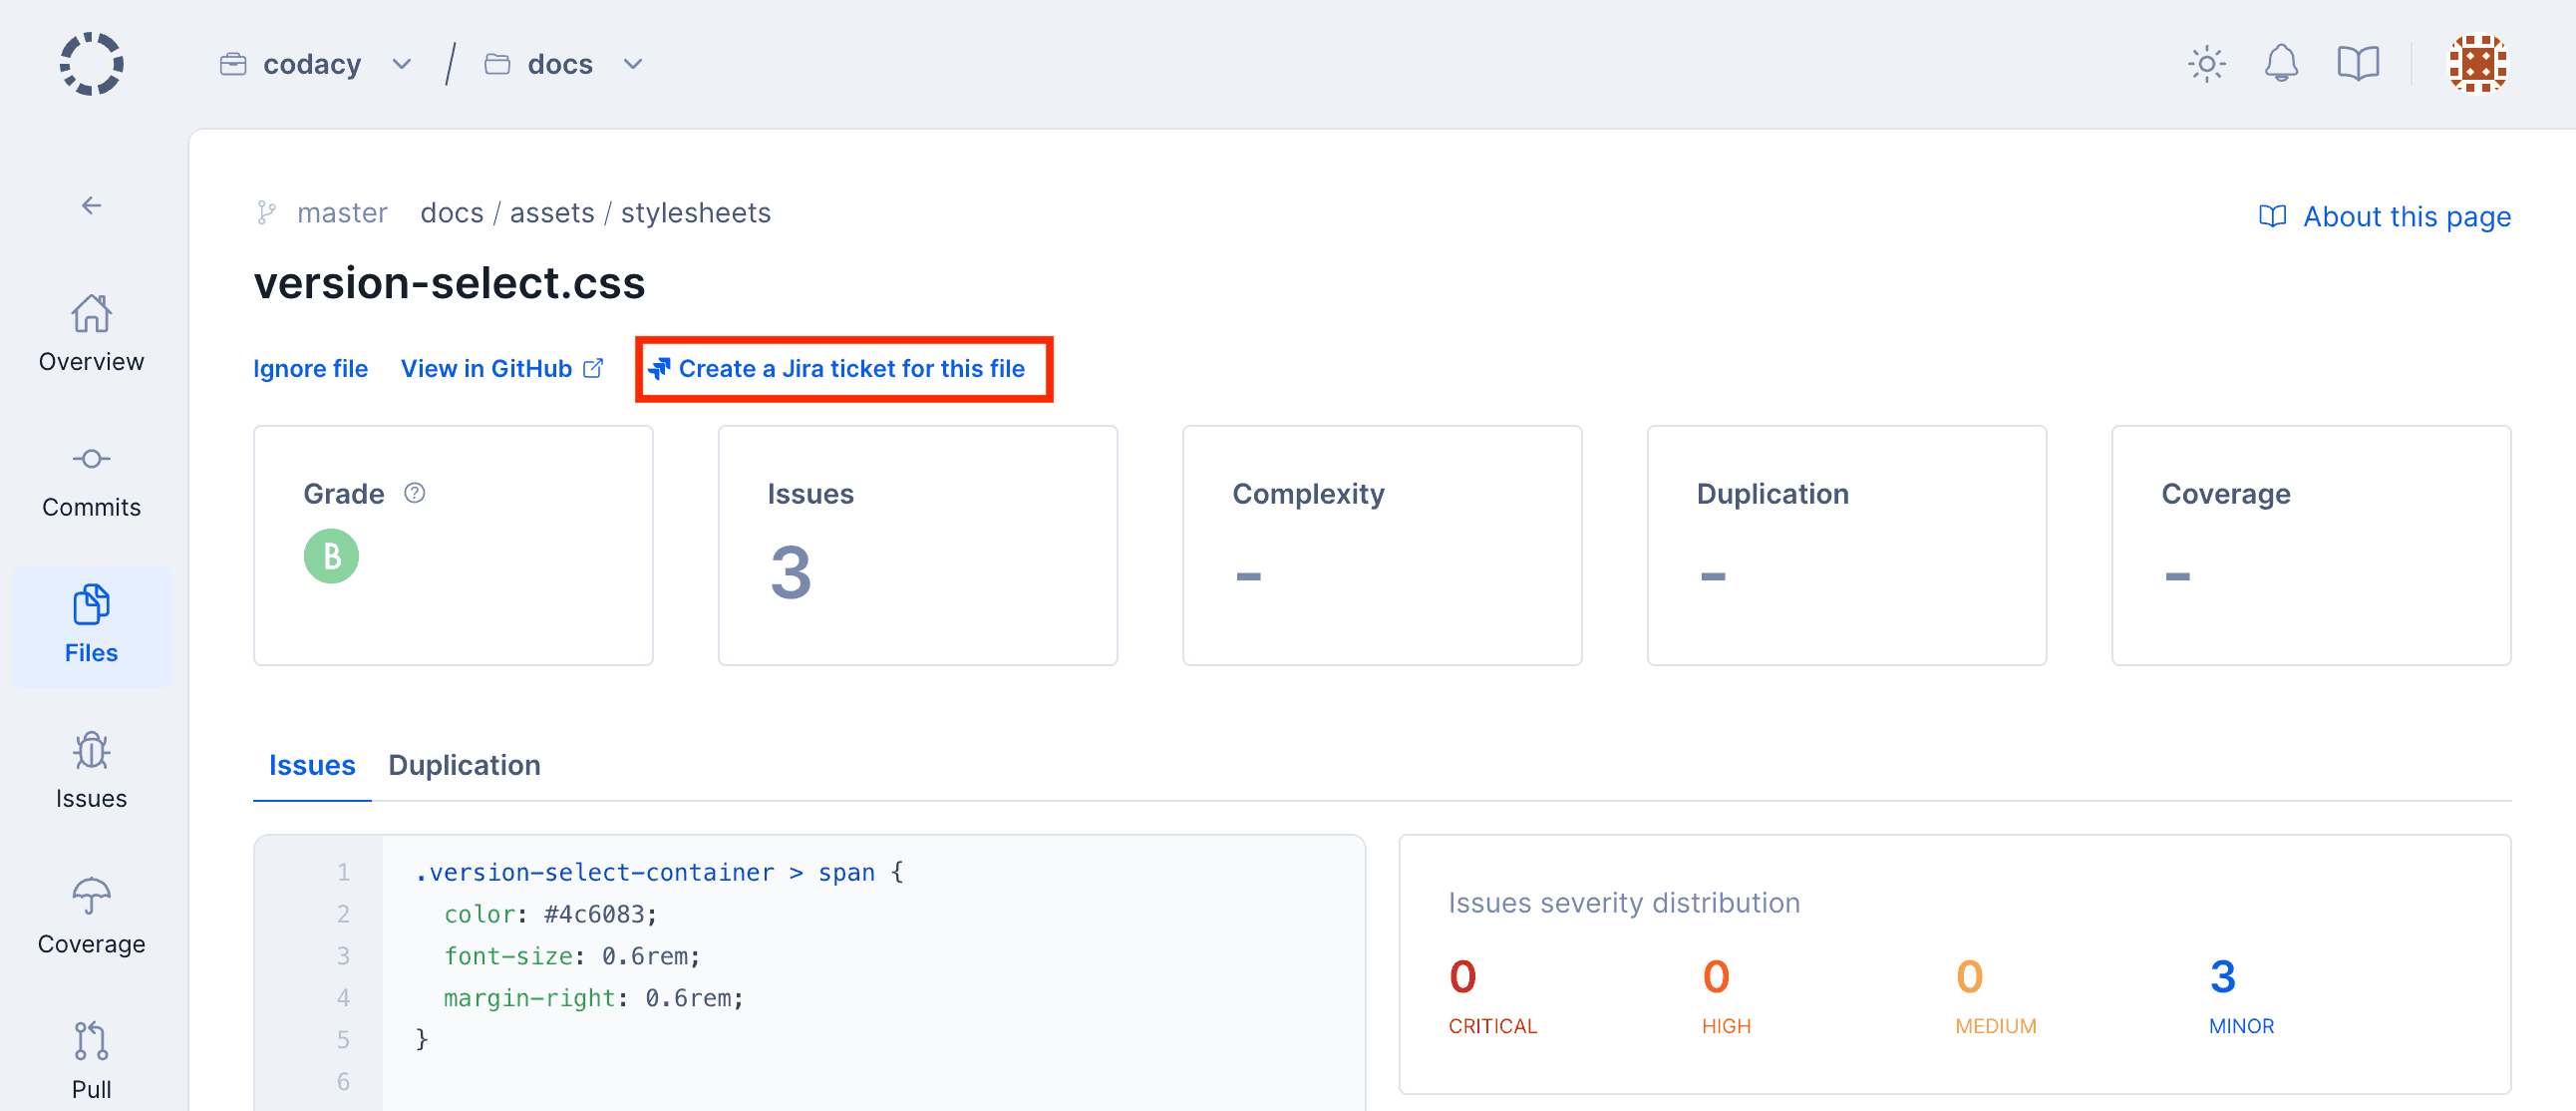Open the master branch selector

tap(342, 212)
